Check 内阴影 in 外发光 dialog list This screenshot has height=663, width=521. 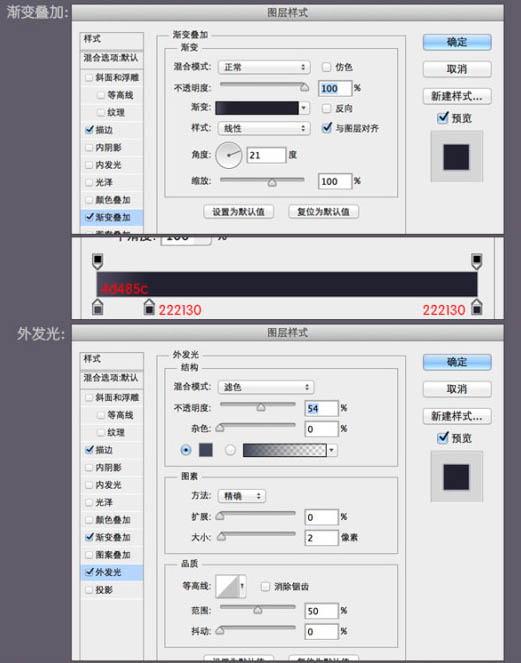(x=89, y=467)
